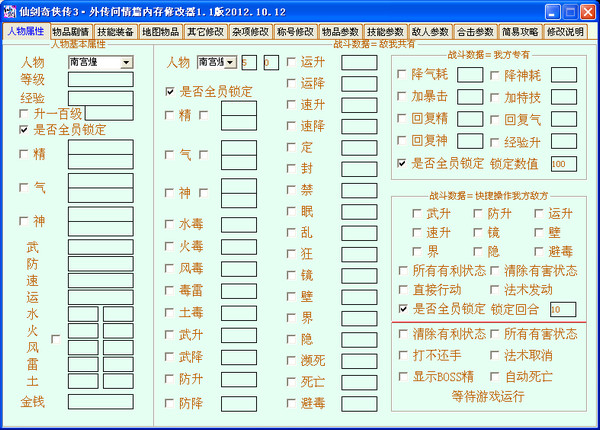Select the 地图物品 tab

[x=160, y=31]
